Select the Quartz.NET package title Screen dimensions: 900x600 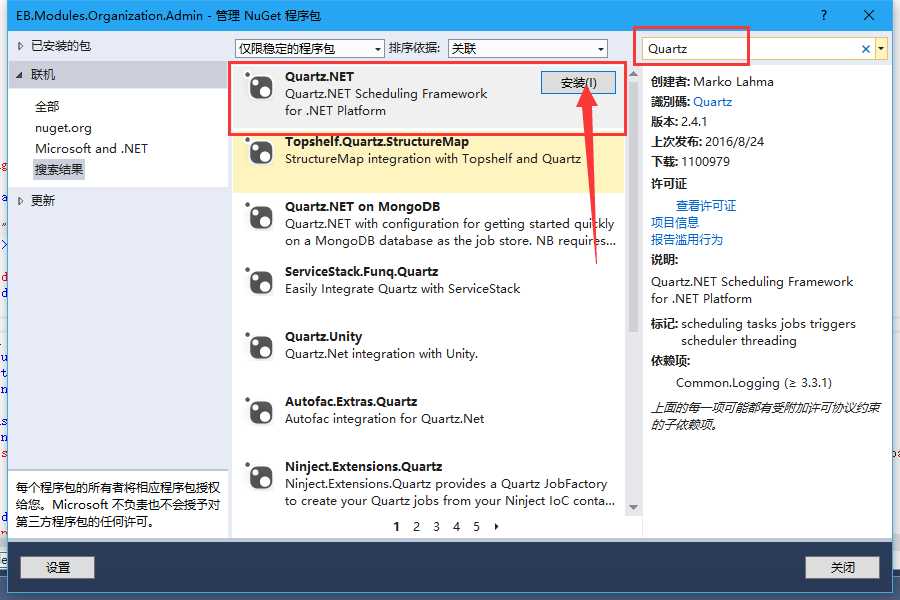319,76
